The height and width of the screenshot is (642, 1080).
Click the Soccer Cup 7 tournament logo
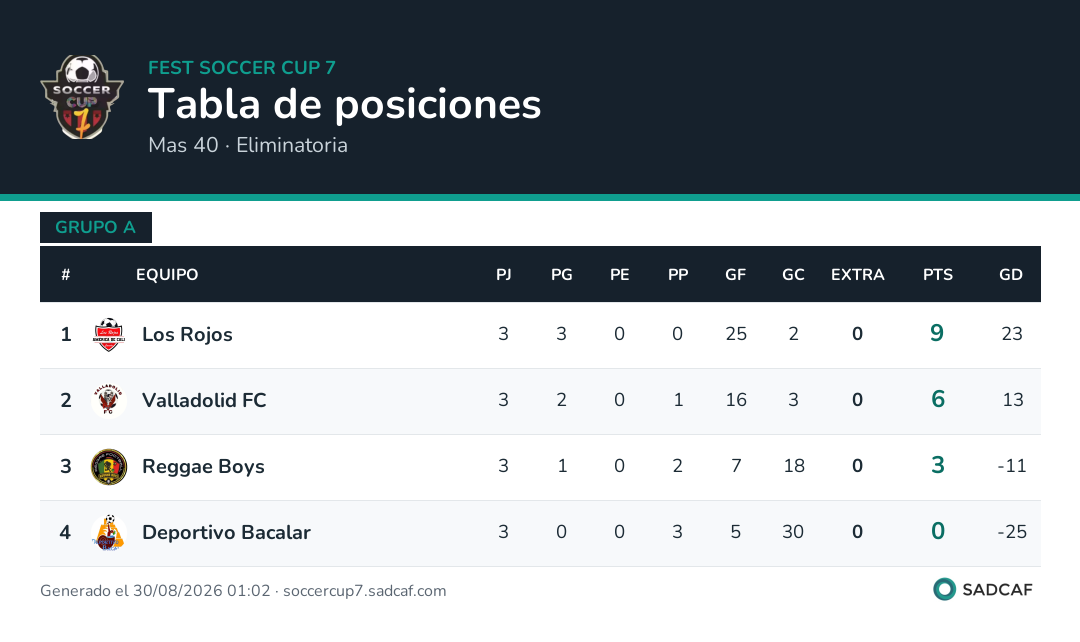click(x=82, y=97)
